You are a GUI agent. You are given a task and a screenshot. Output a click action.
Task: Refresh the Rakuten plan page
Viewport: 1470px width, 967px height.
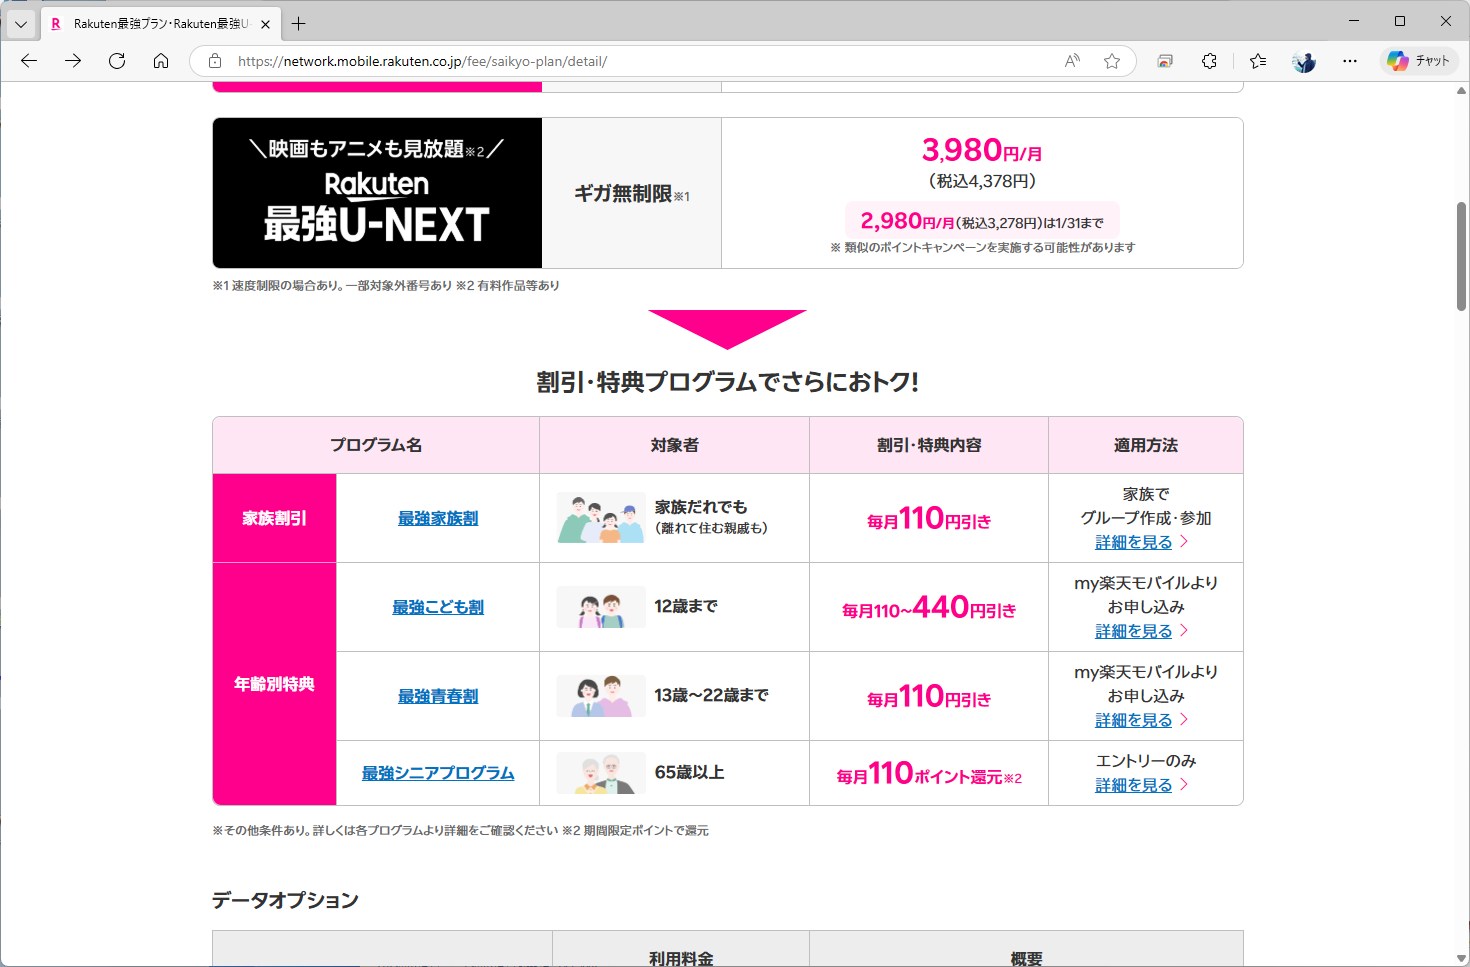click(117, 60)
